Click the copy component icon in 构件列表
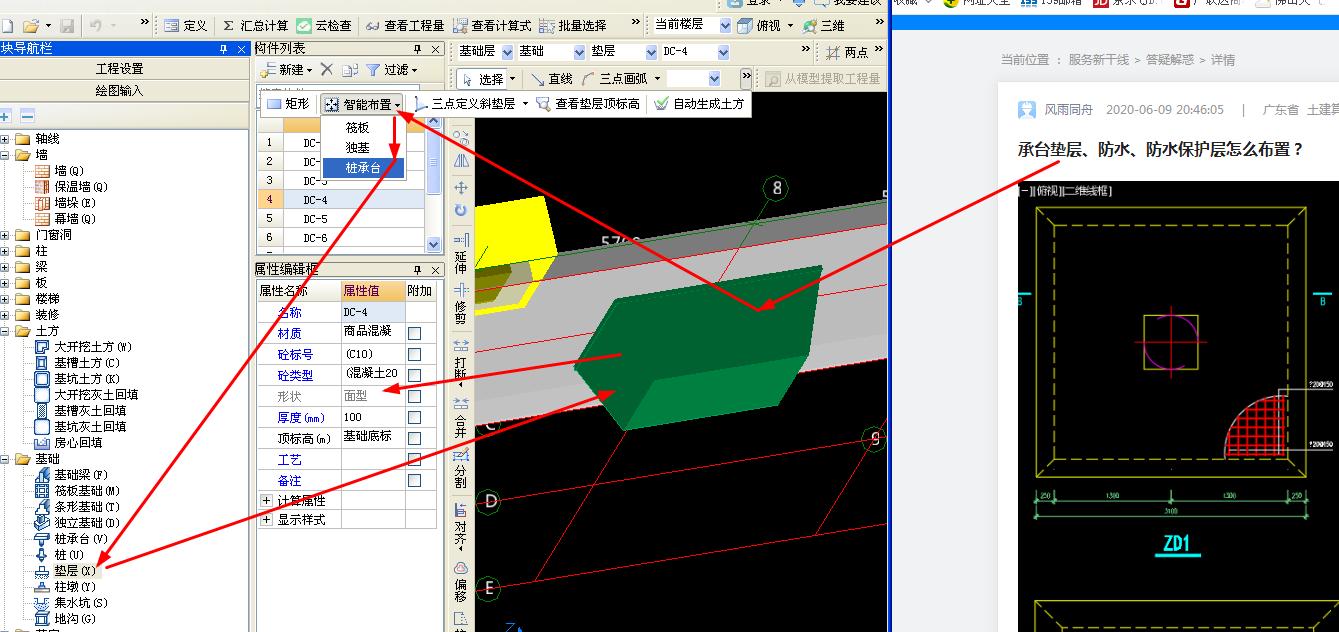The image size is (1339, 632). [349, 69]
